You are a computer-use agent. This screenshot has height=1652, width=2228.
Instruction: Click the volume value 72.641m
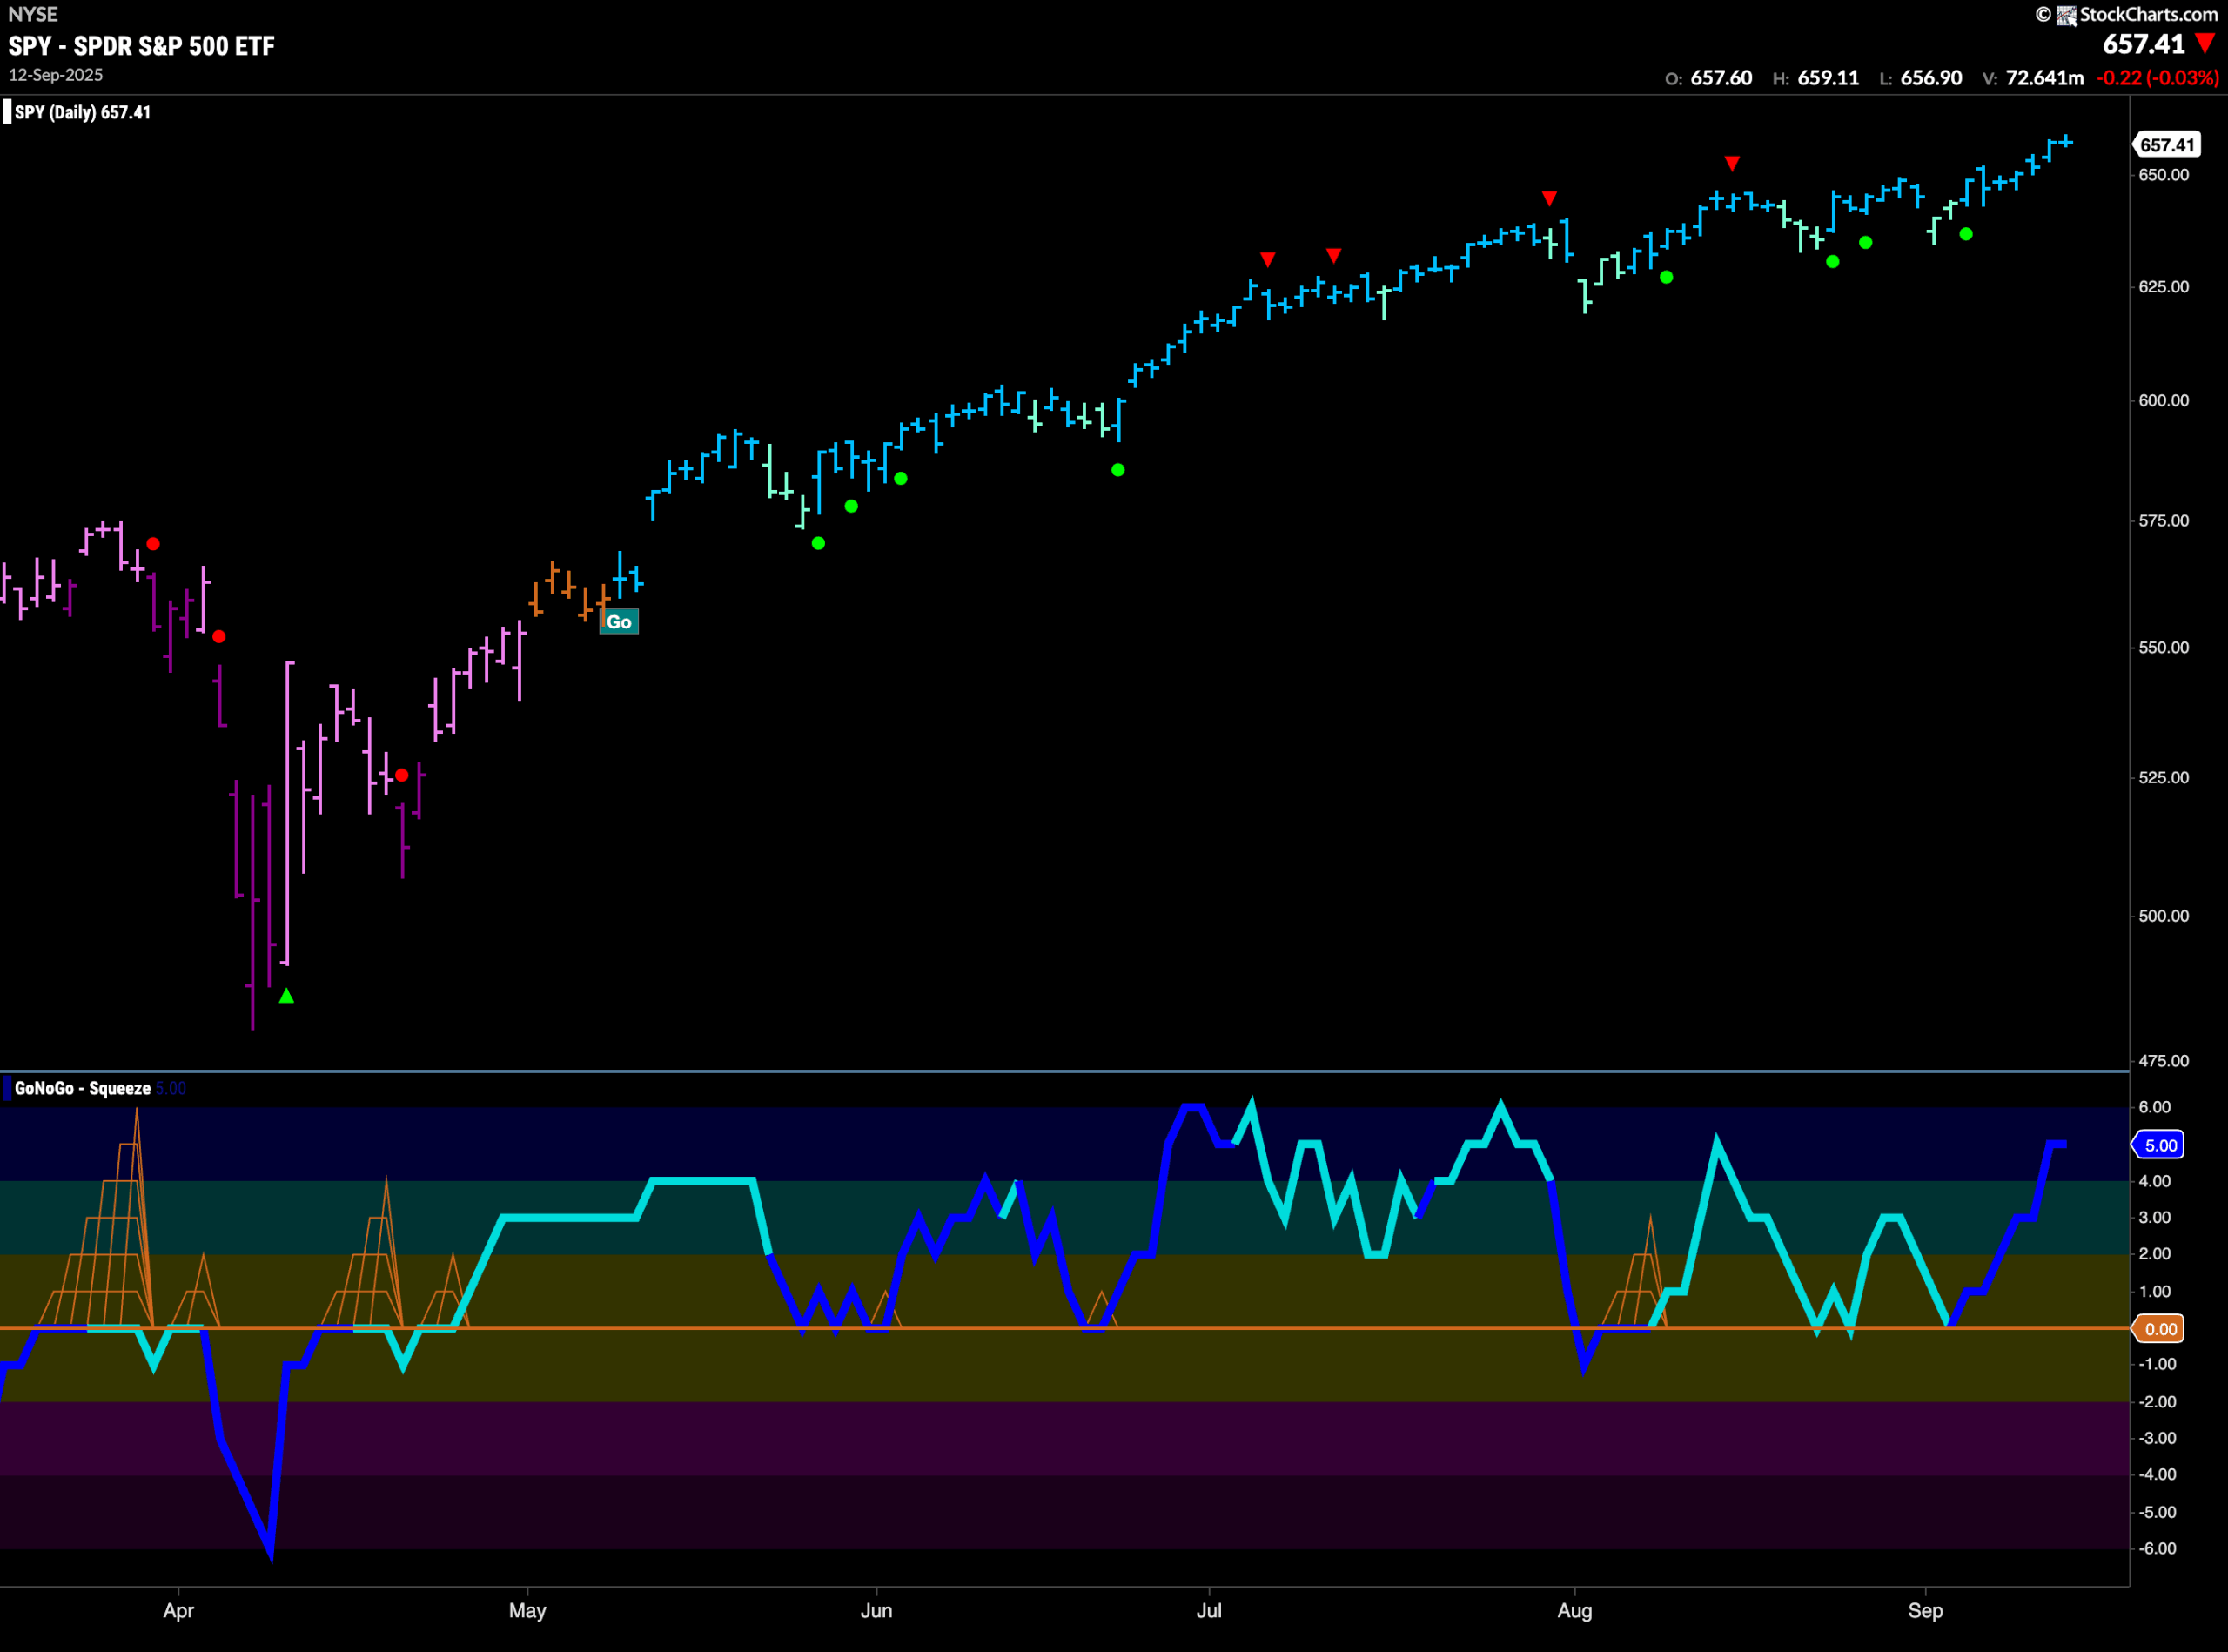tap(2045, 78)
